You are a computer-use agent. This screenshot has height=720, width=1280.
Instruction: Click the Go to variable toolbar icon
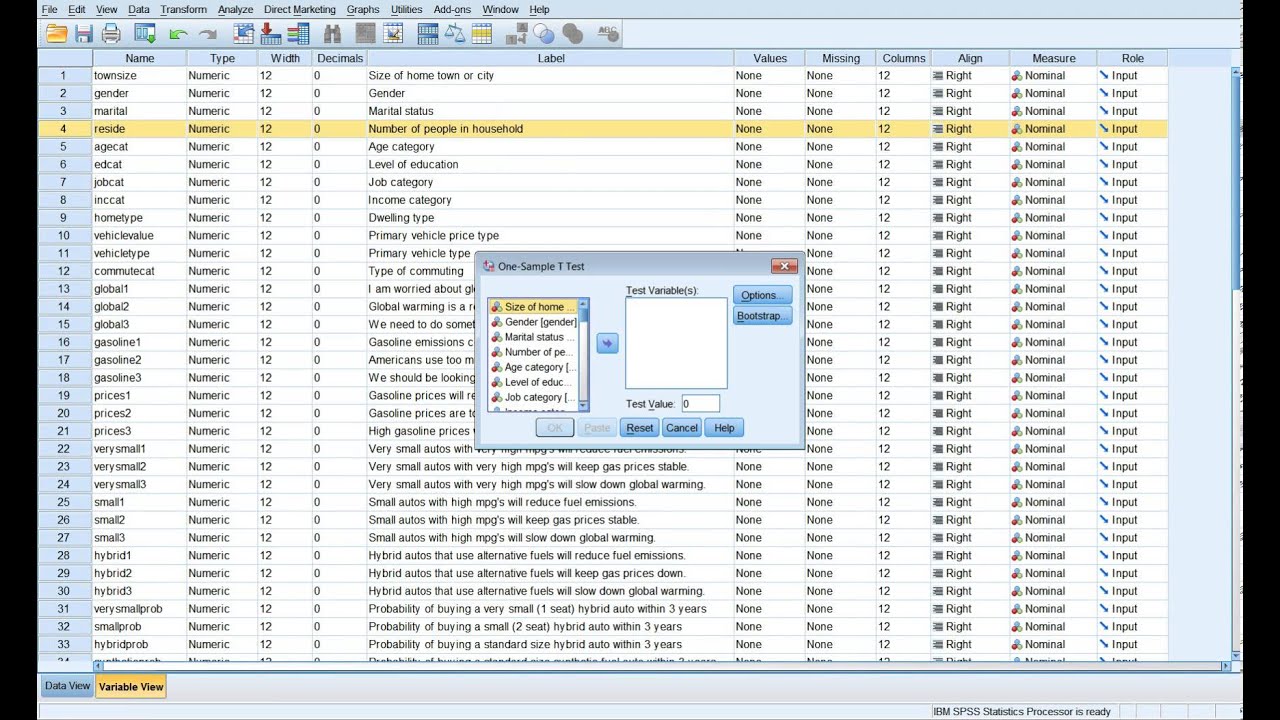pos(270,34)
